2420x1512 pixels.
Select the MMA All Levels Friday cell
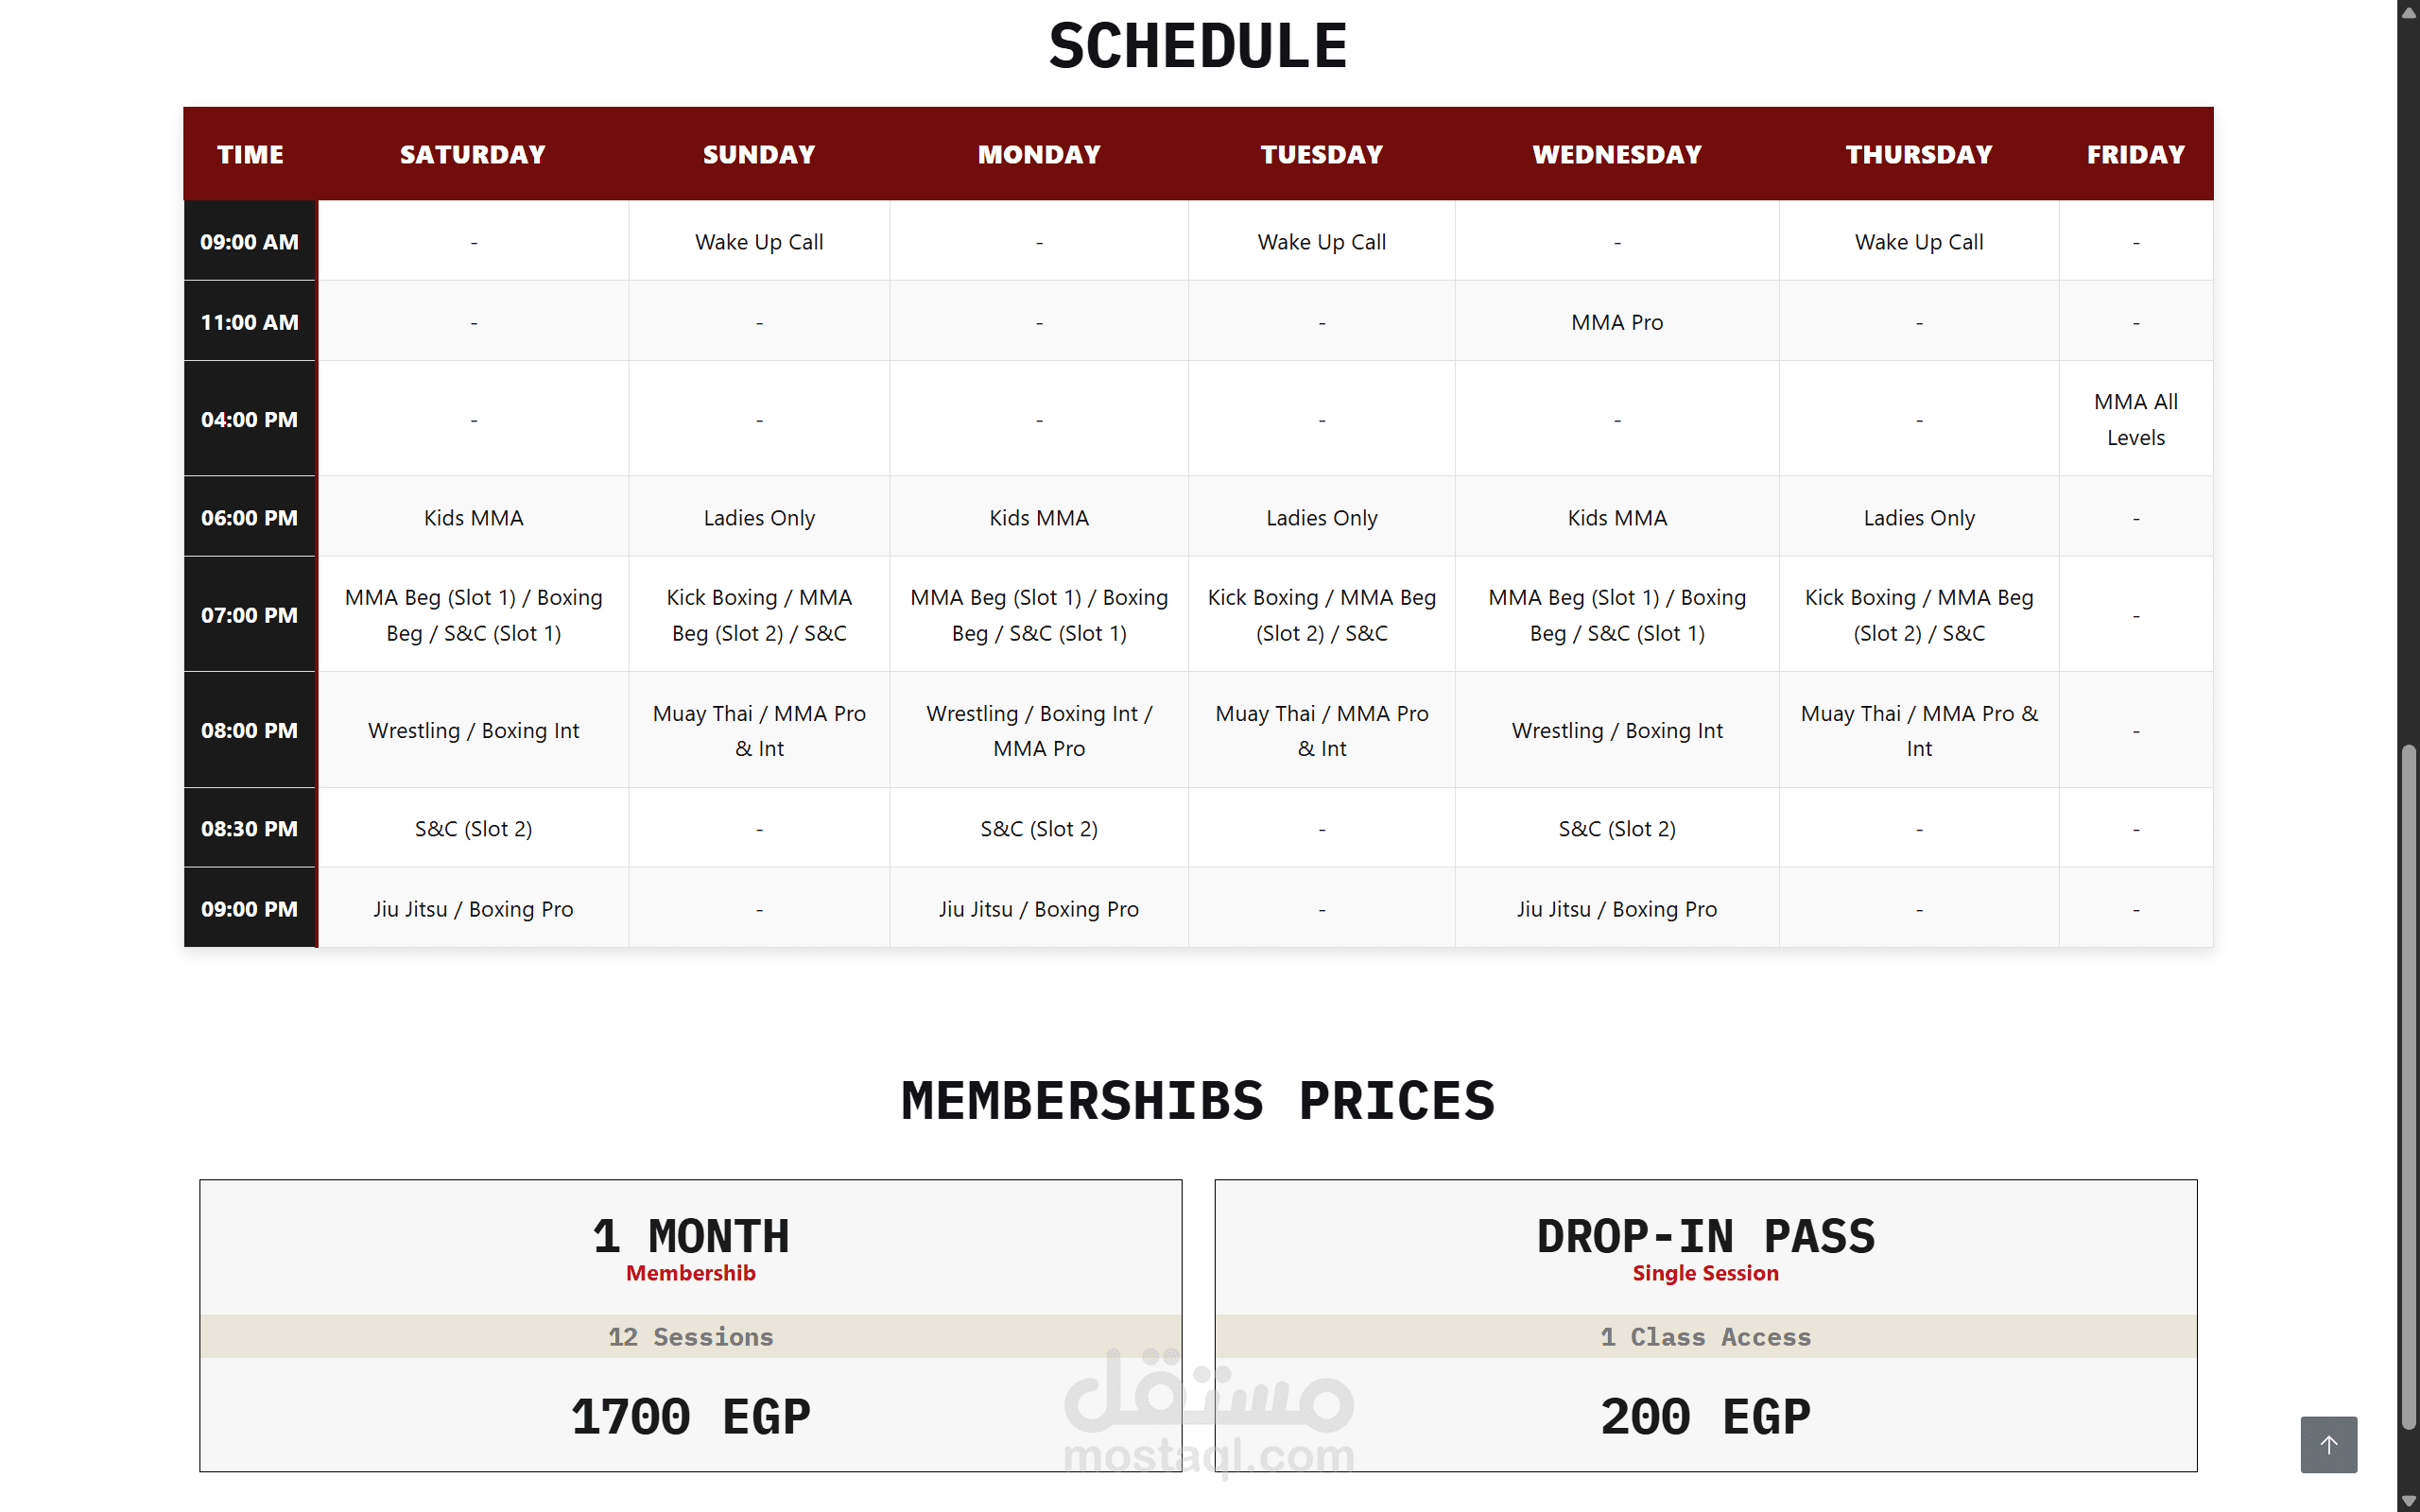[x=2135, y=419]
